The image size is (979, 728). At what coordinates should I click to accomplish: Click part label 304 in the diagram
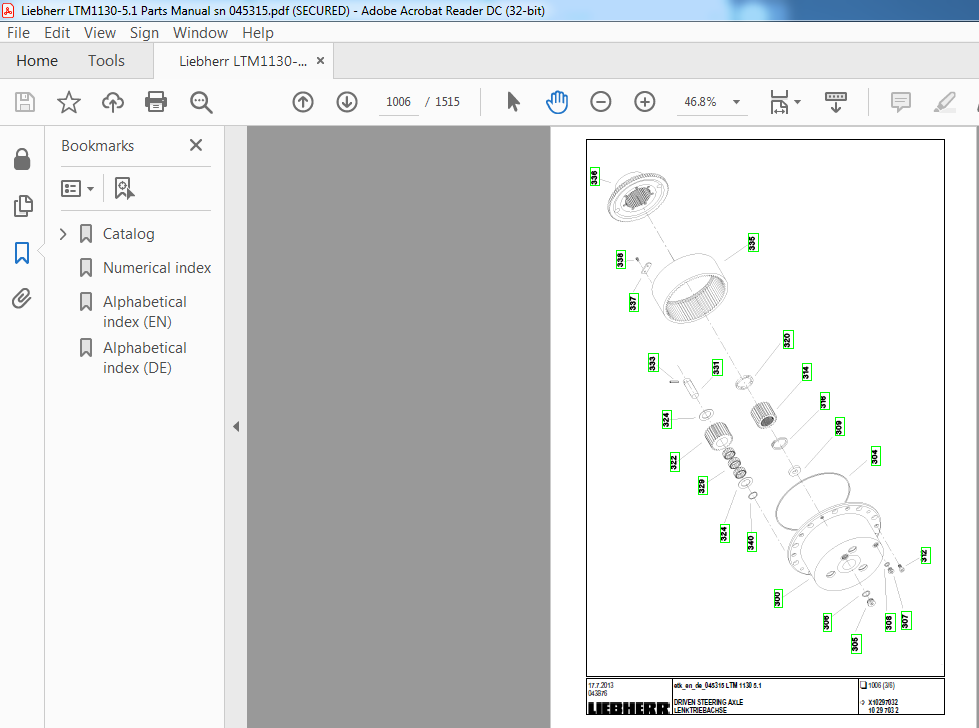pos(875,456)
